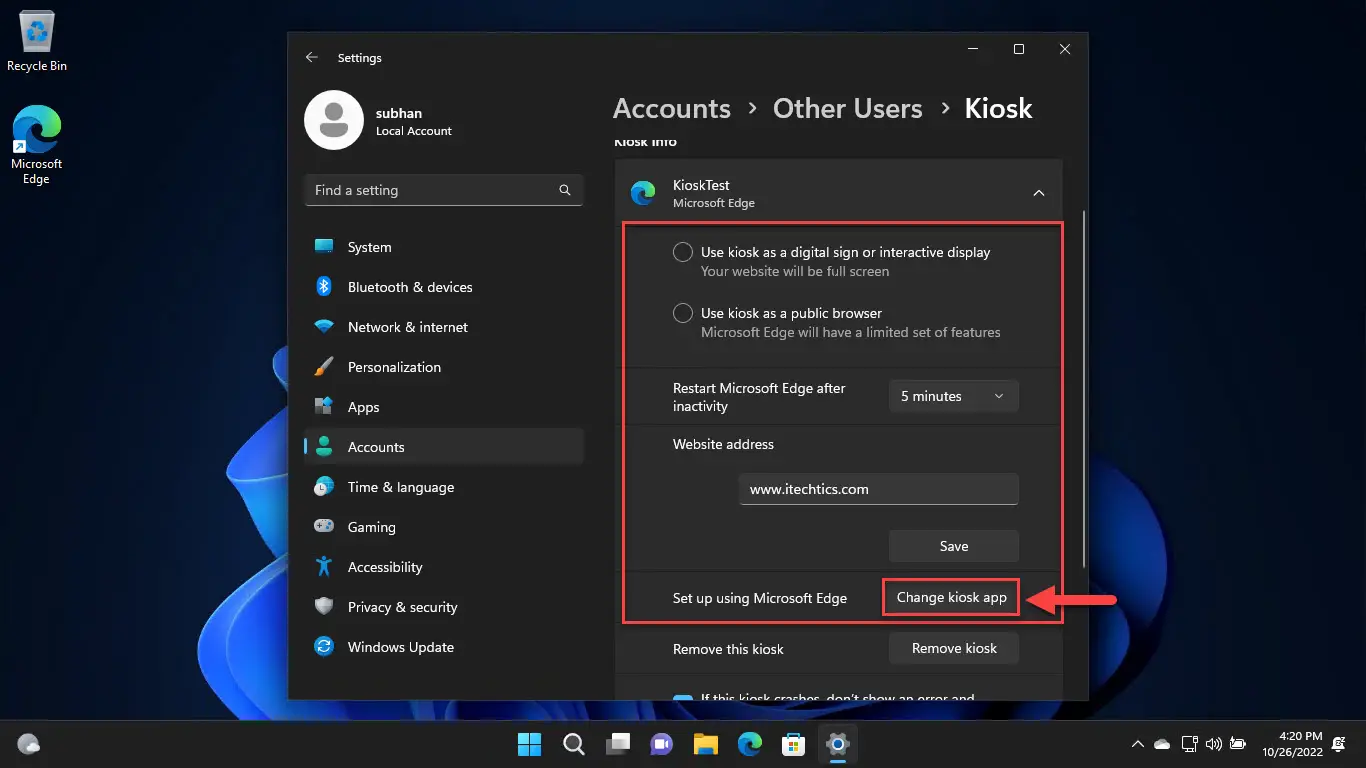Click the search magnifier in Find a setting
1366x768 pixels.
point(565,190)
